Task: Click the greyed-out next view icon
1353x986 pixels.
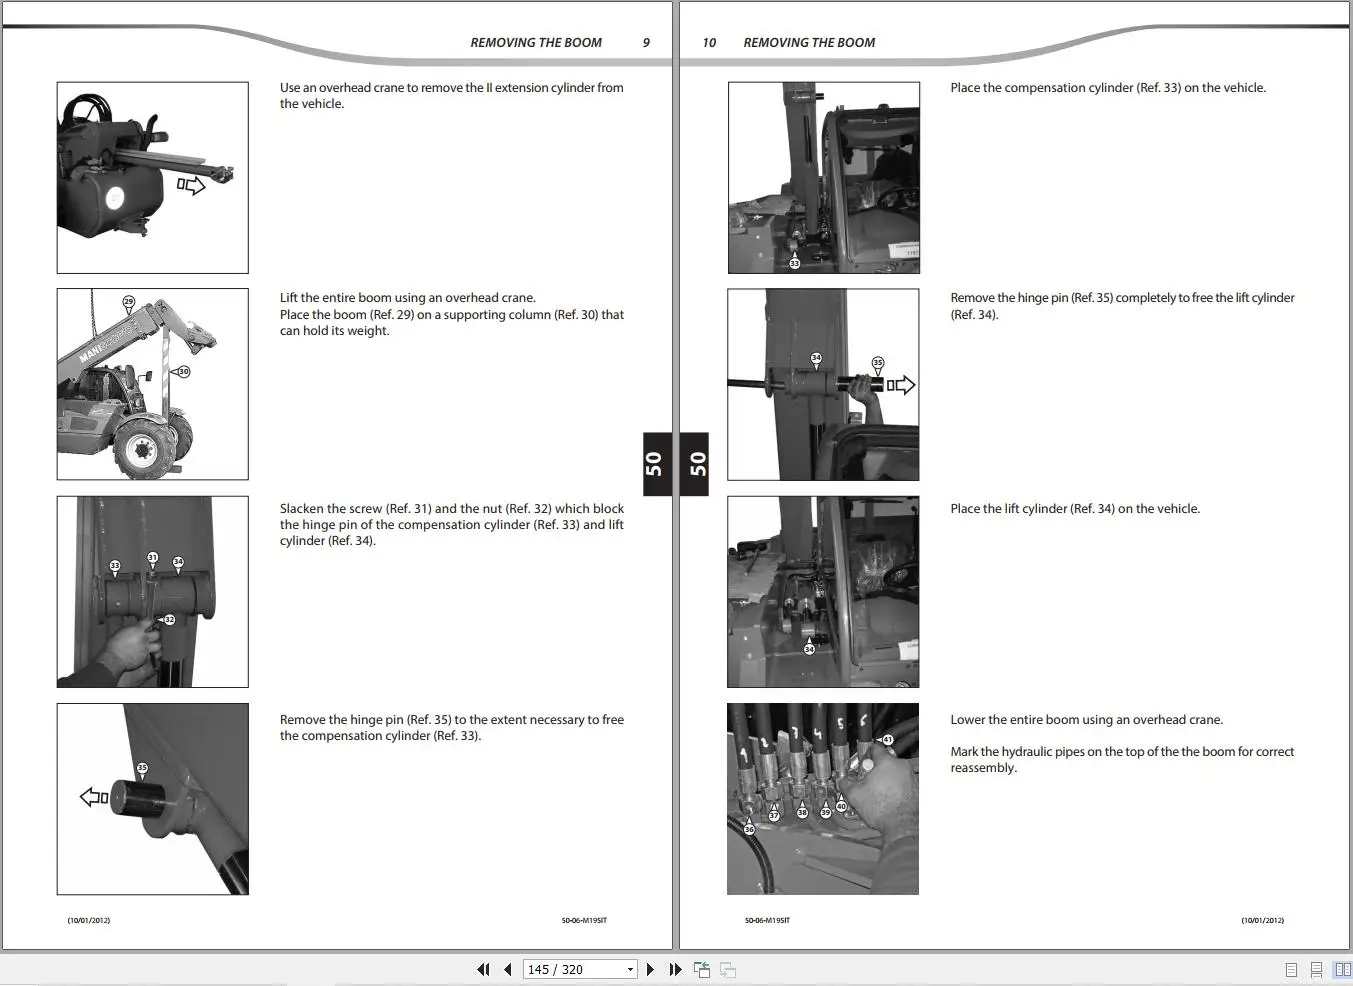Action: pyautogui.click(x=728, y=969)
